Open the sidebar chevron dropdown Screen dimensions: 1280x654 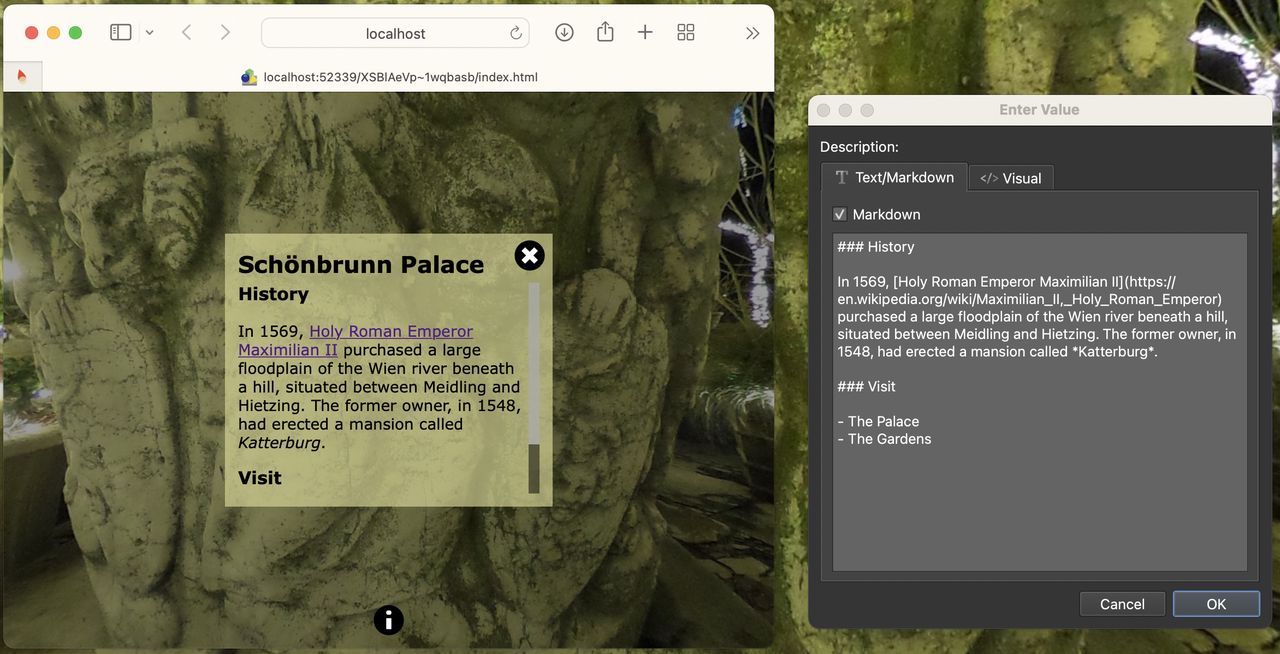pos(148,31)
